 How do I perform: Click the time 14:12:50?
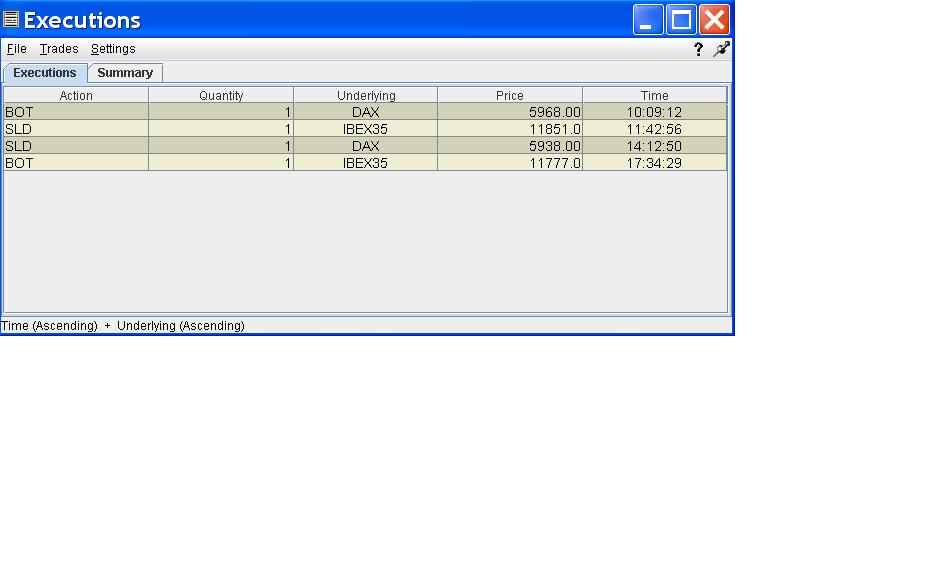[x=655, y=145]
